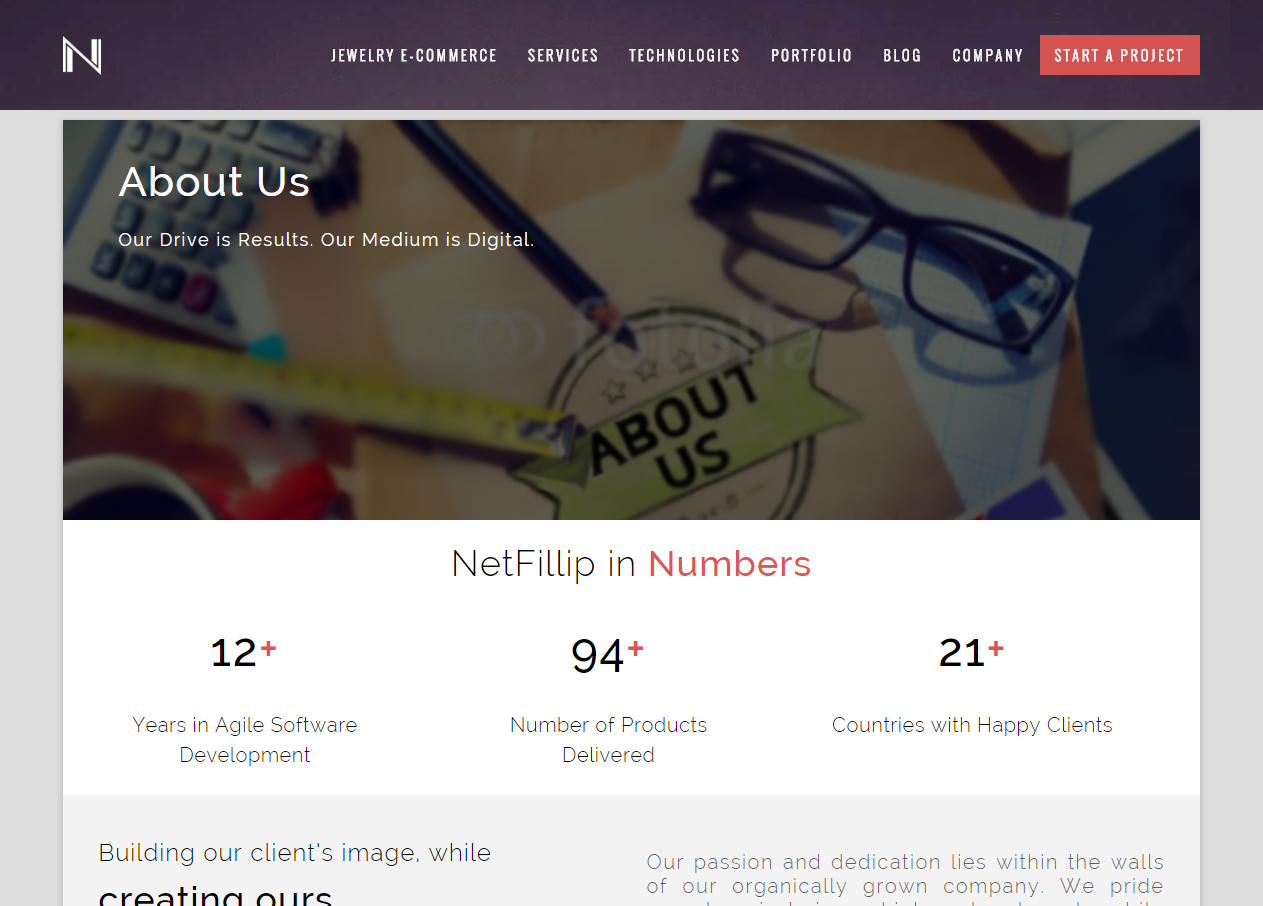Click the NetFillip N logo
The image size is (1263, 906).
[82, 55]
